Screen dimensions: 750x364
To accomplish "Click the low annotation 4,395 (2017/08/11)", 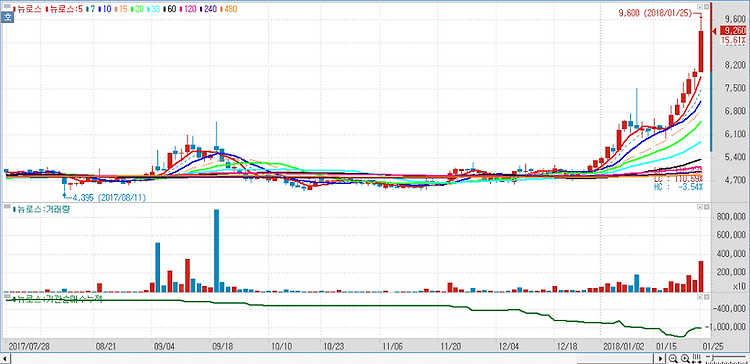I will click(109, 197).
